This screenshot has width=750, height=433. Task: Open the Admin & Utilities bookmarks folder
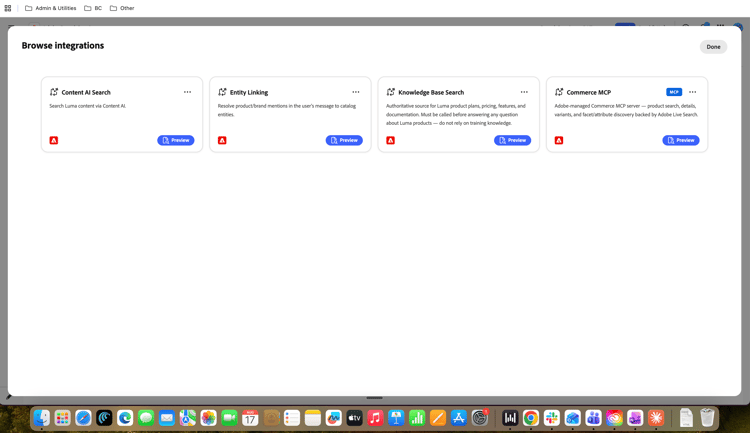click(x=51, y=8)
